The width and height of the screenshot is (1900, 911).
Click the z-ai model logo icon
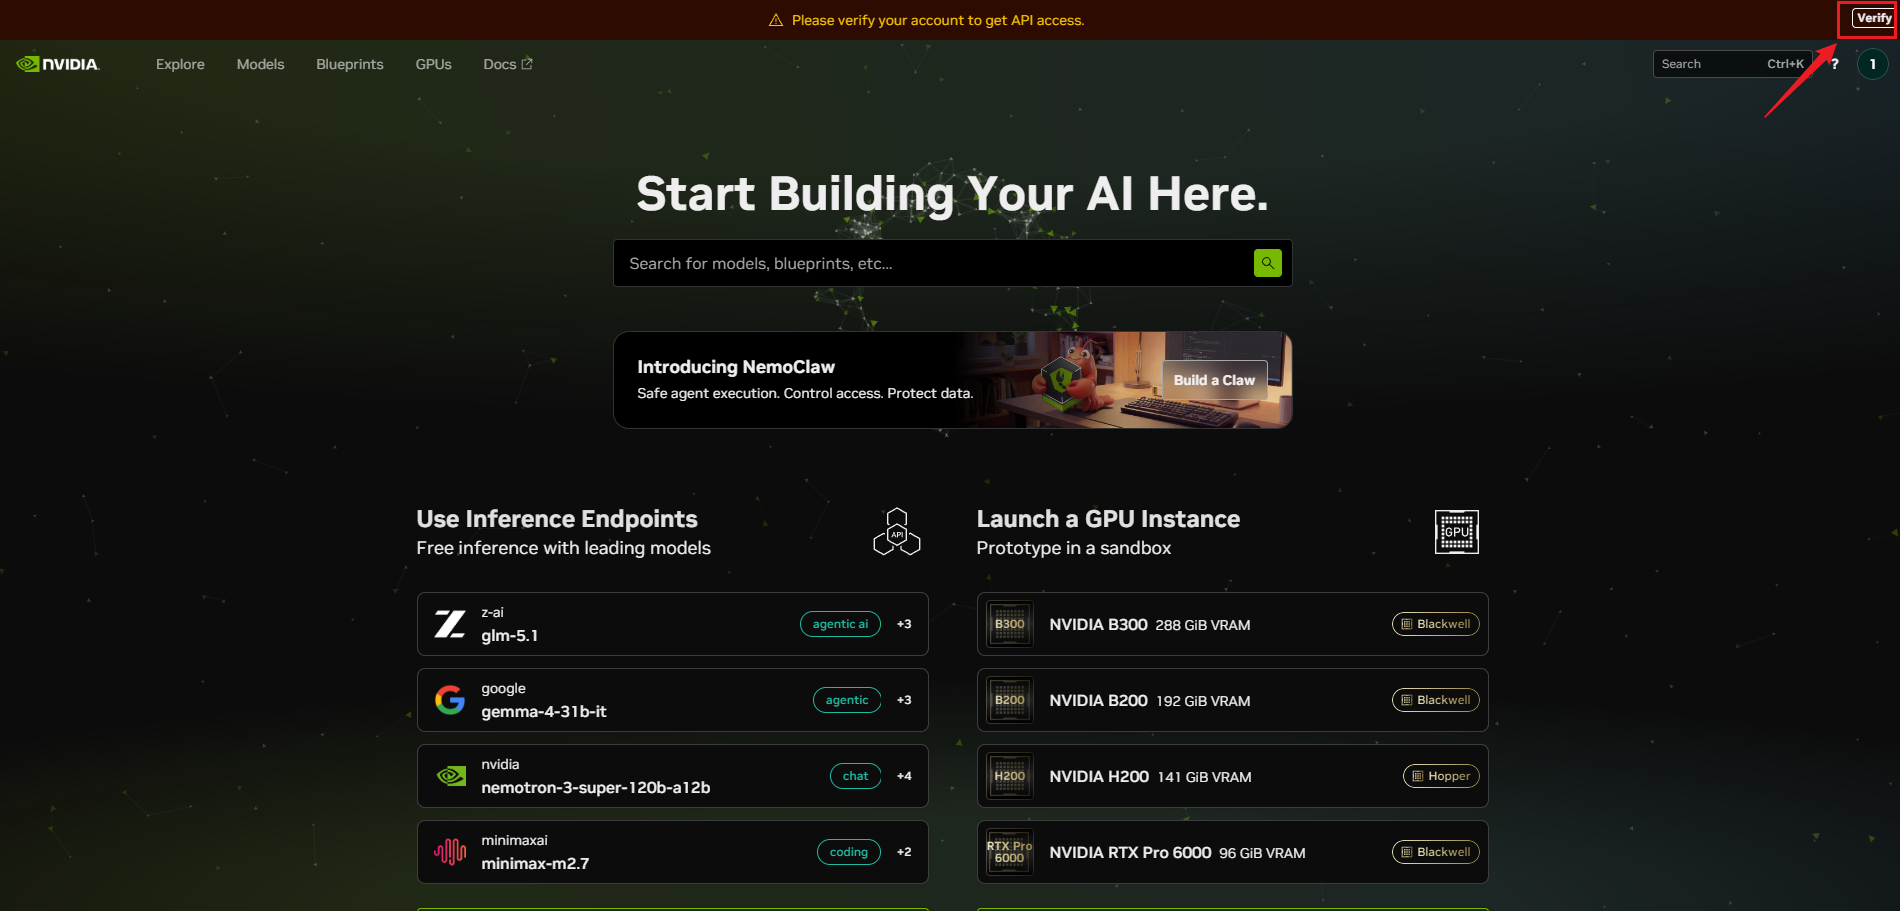pos(450,624)
